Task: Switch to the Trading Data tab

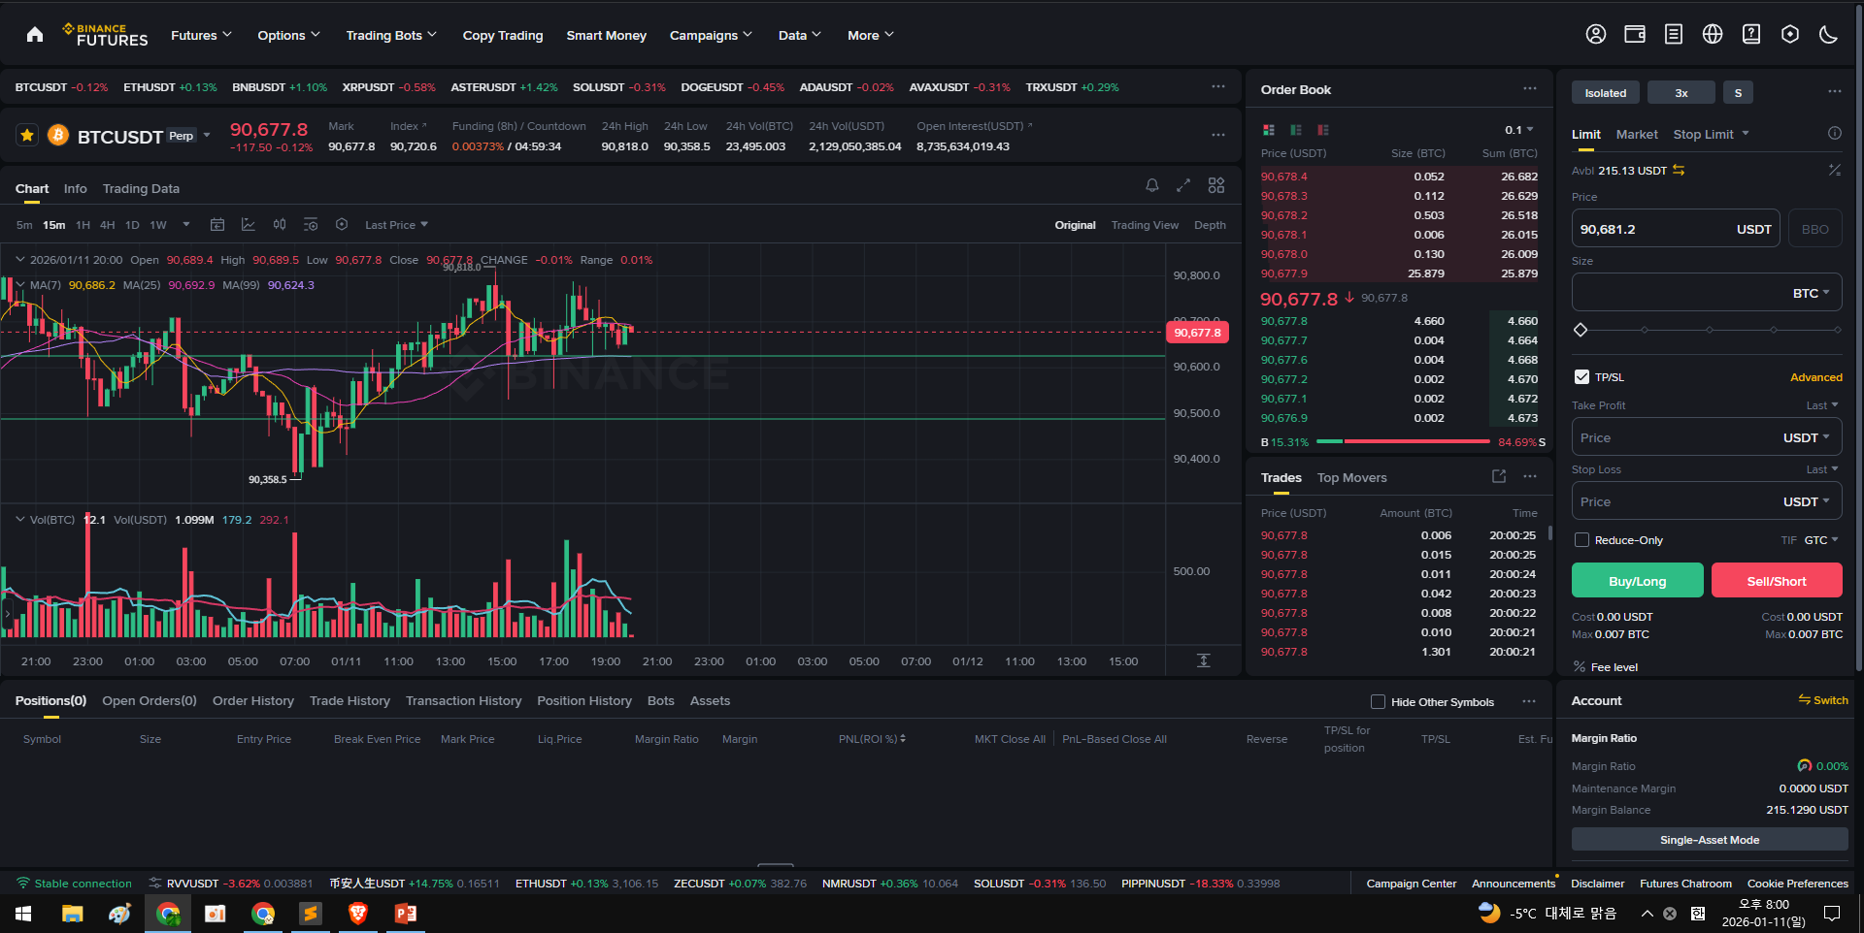Action: coord(141,188)
